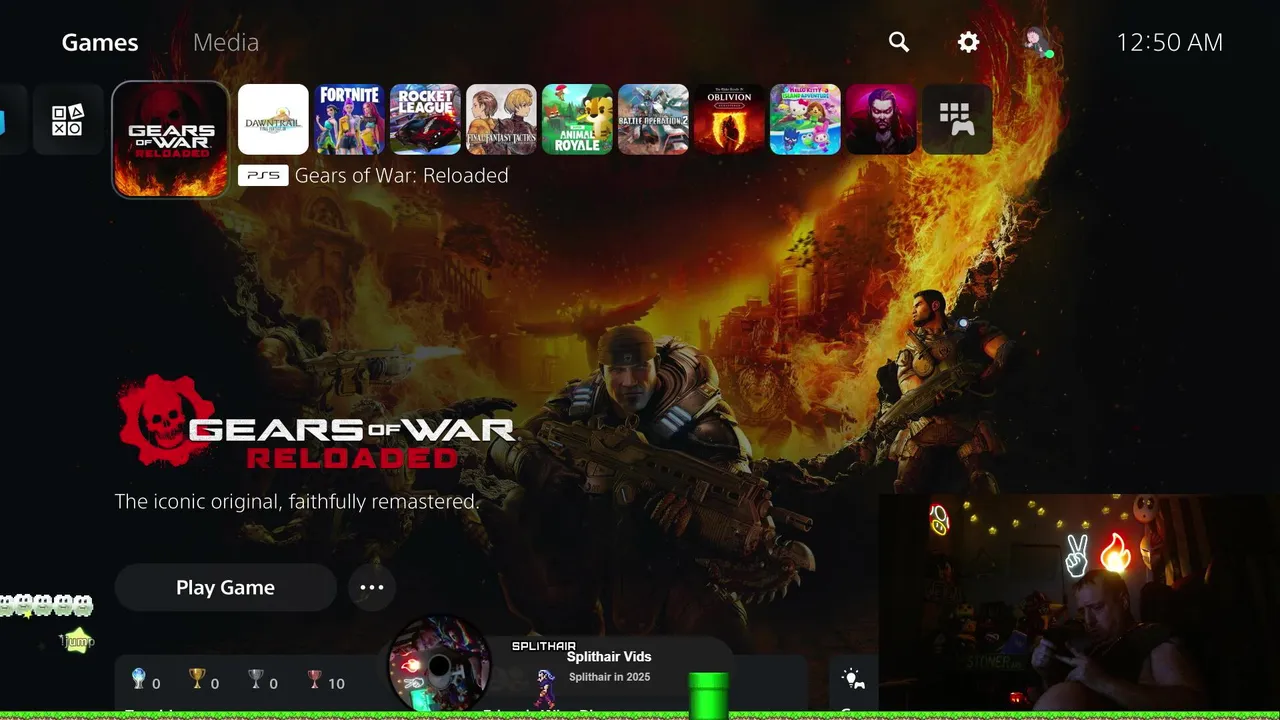Select the Oblivion game tile
The image size is (1280, 720).
tap(729, 119)
